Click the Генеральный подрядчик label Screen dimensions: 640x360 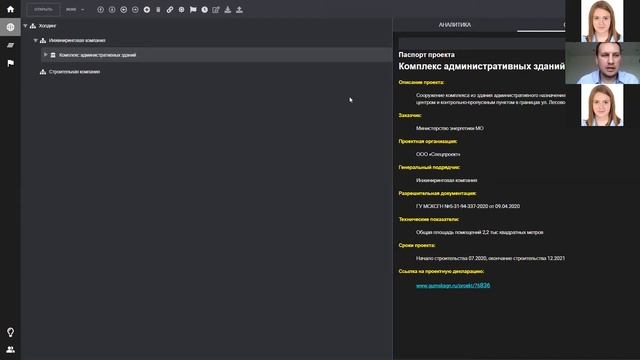(x=429, y=167)
